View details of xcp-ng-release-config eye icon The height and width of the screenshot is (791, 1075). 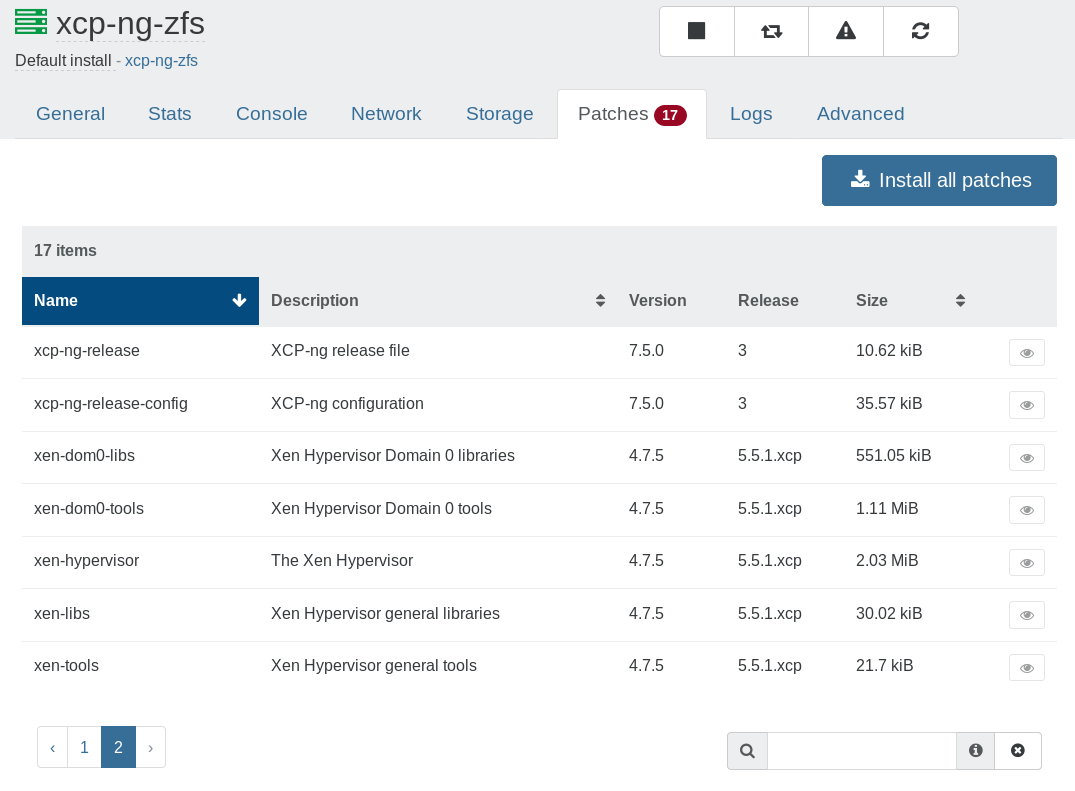pos(1027,405)
